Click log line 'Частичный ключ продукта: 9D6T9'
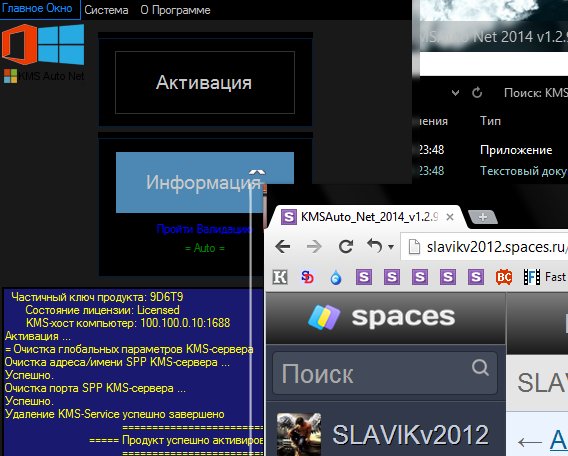Screen dimensions: 568x456 (97, 297)
